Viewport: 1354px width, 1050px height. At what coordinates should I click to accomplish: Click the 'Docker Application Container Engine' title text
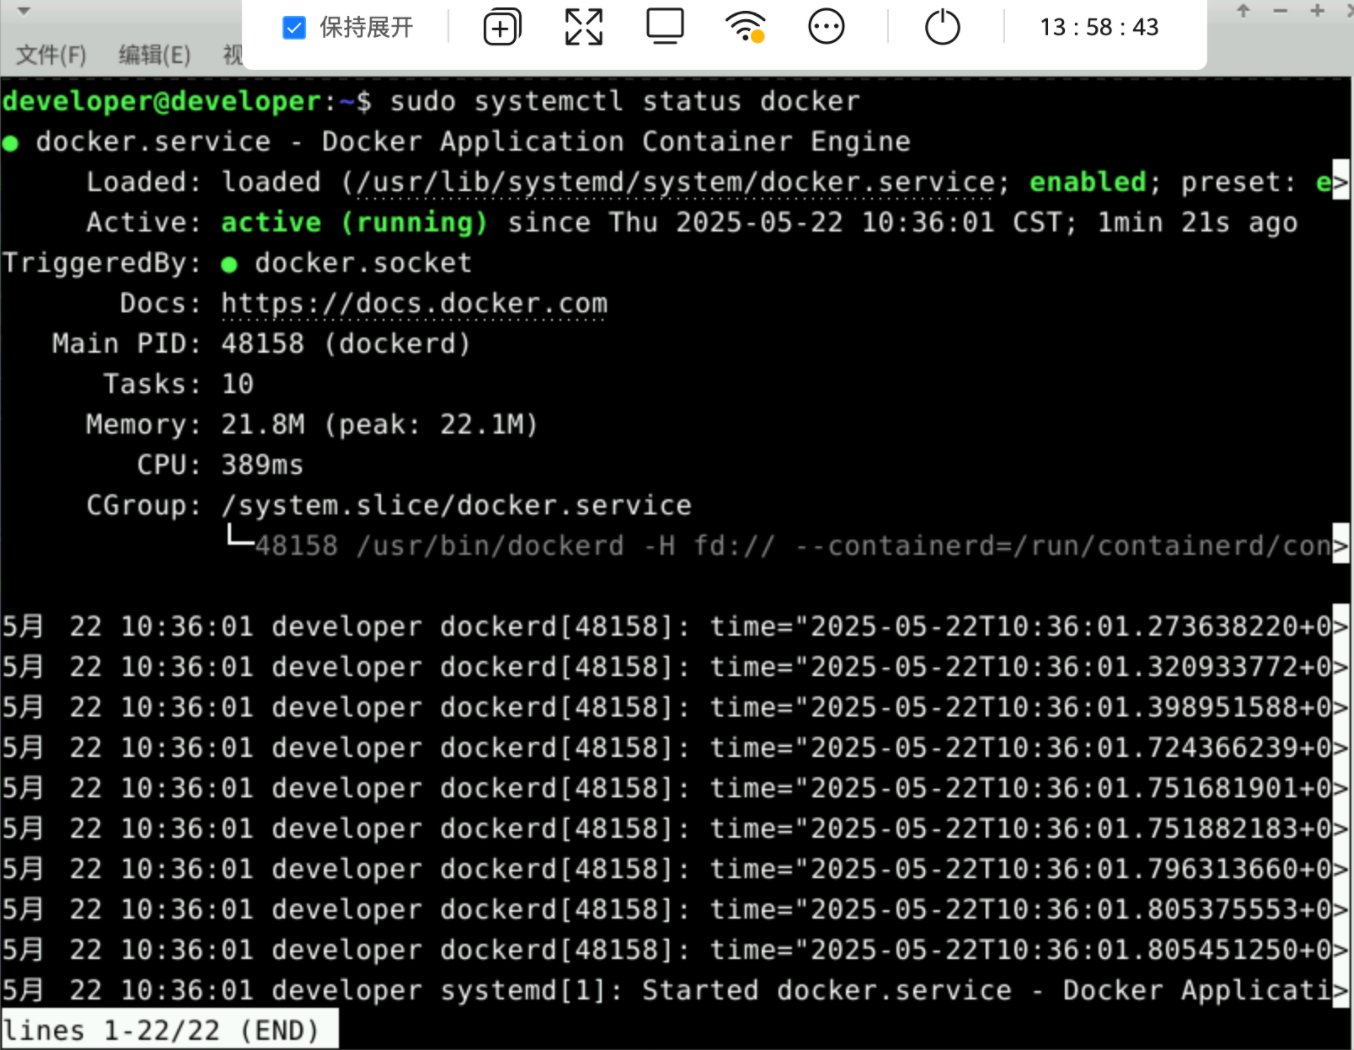pyautogui.click(x=616, y=142)
